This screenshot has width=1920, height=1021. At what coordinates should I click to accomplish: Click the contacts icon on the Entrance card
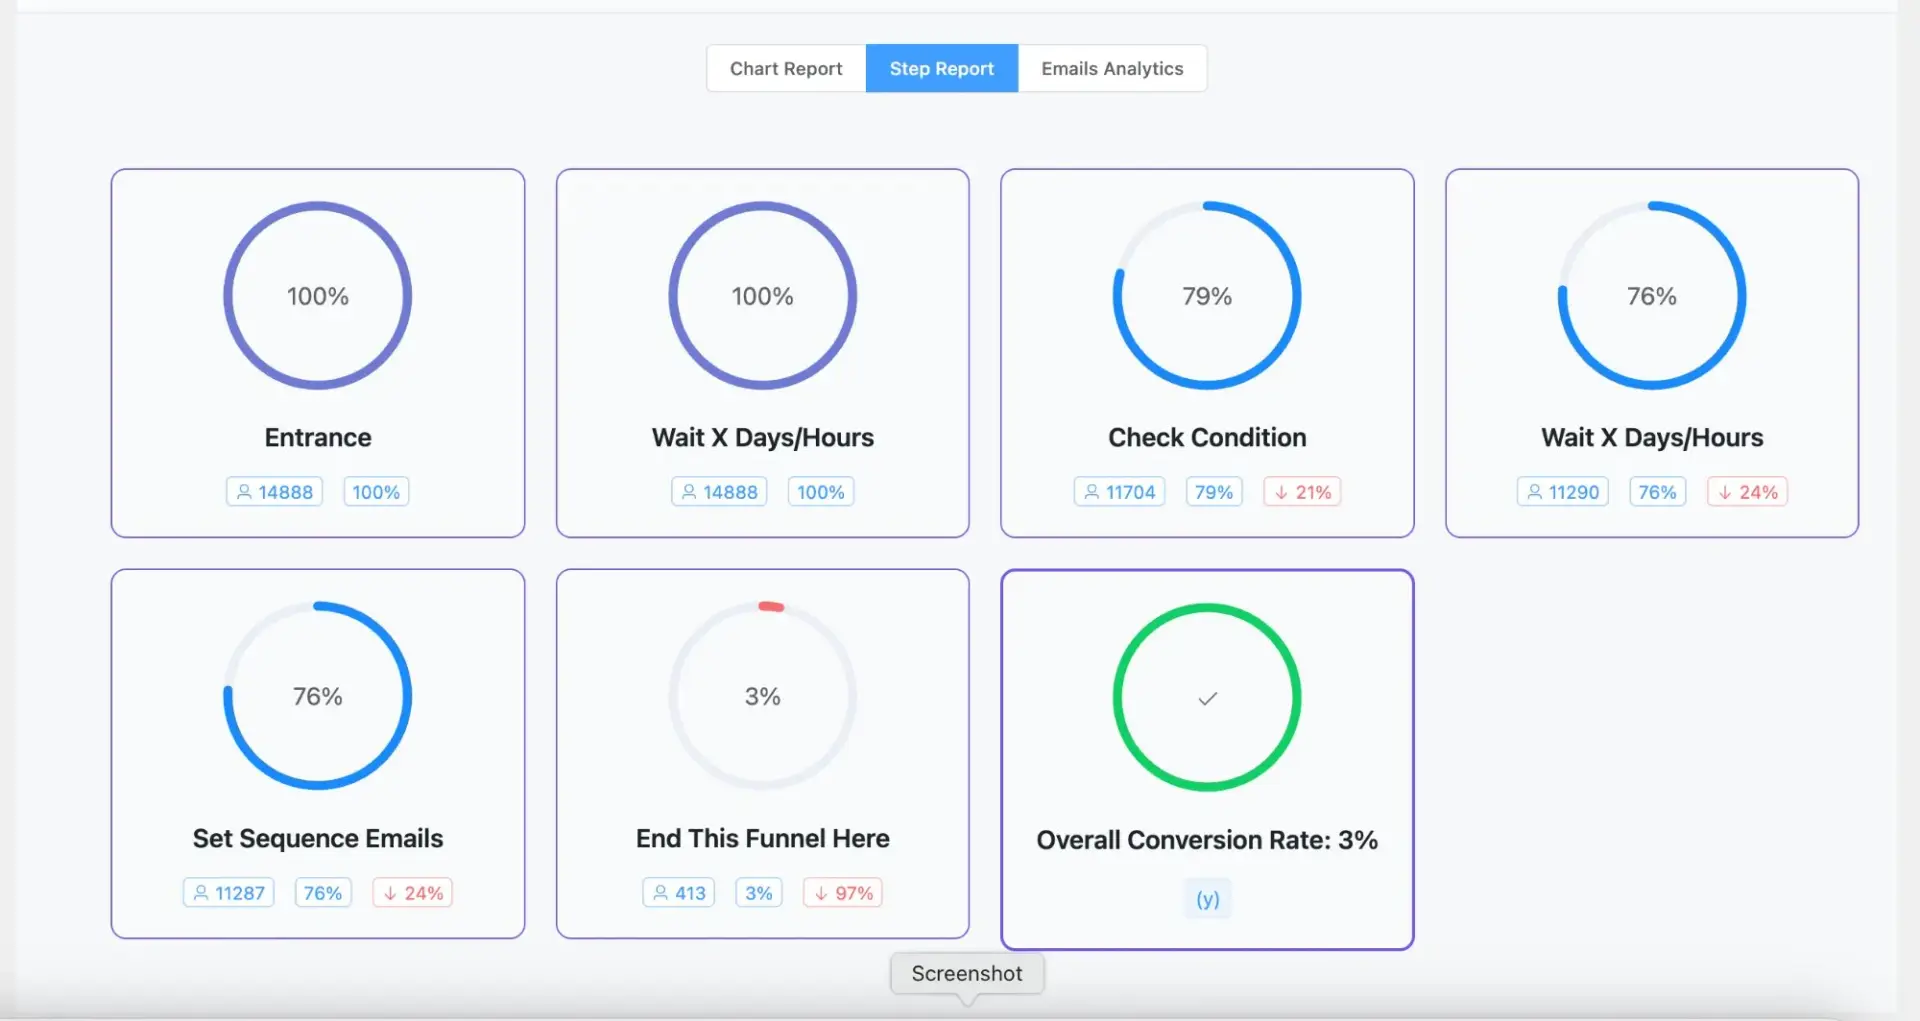point(246,491)
